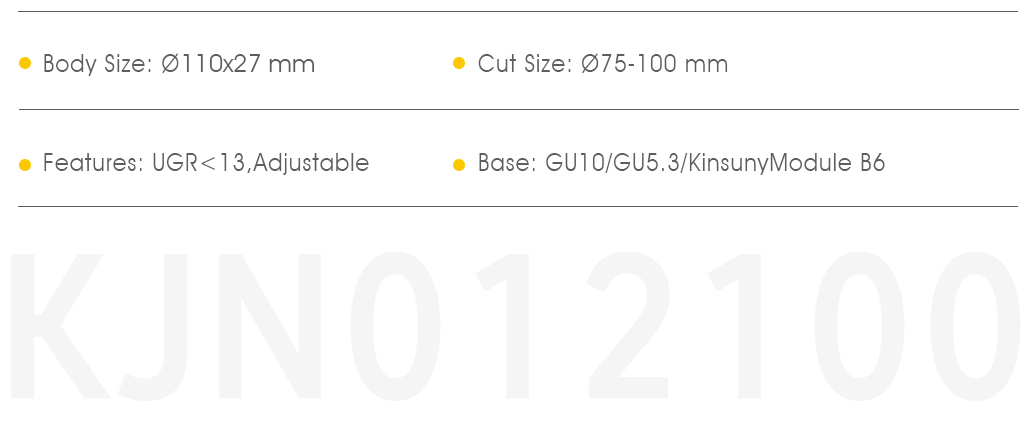Click the first 0 in the model watermark

click(394, 326)
